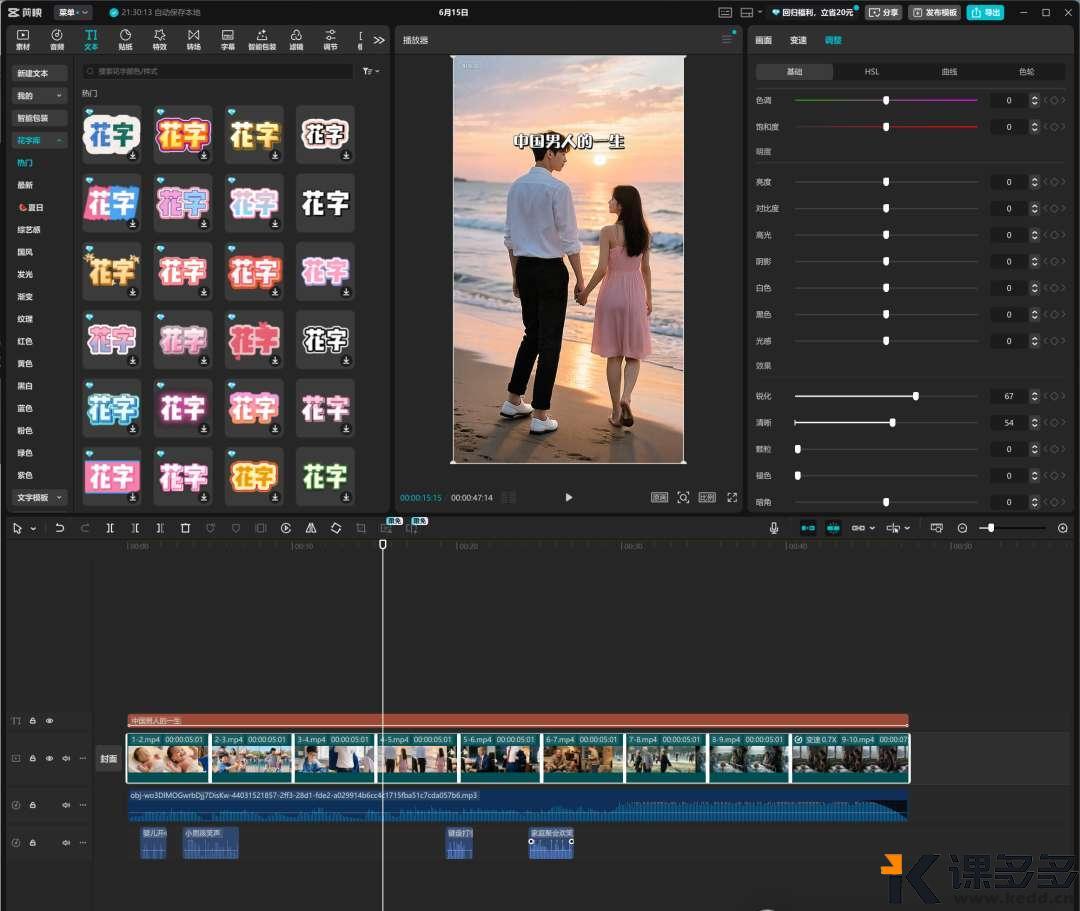Click the undo arrow in timeline toolbar
This screenshot has height=911, width=1080.
click(x=60, y=528)
